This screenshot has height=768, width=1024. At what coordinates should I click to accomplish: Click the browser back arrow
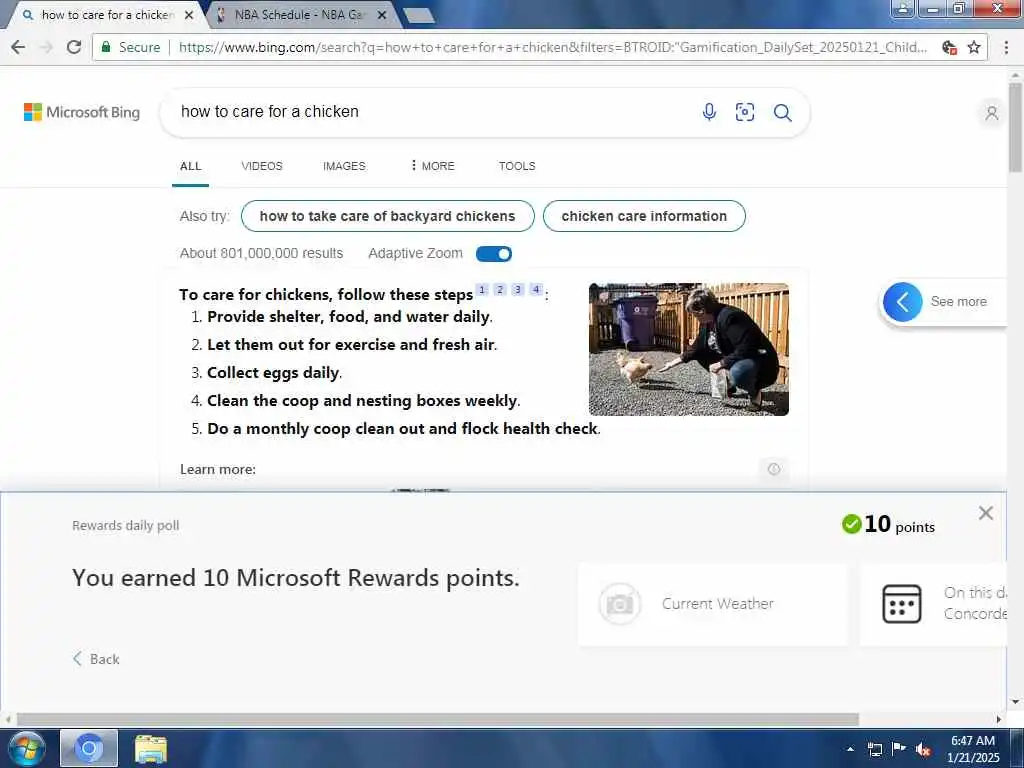(x=18, y=47)
